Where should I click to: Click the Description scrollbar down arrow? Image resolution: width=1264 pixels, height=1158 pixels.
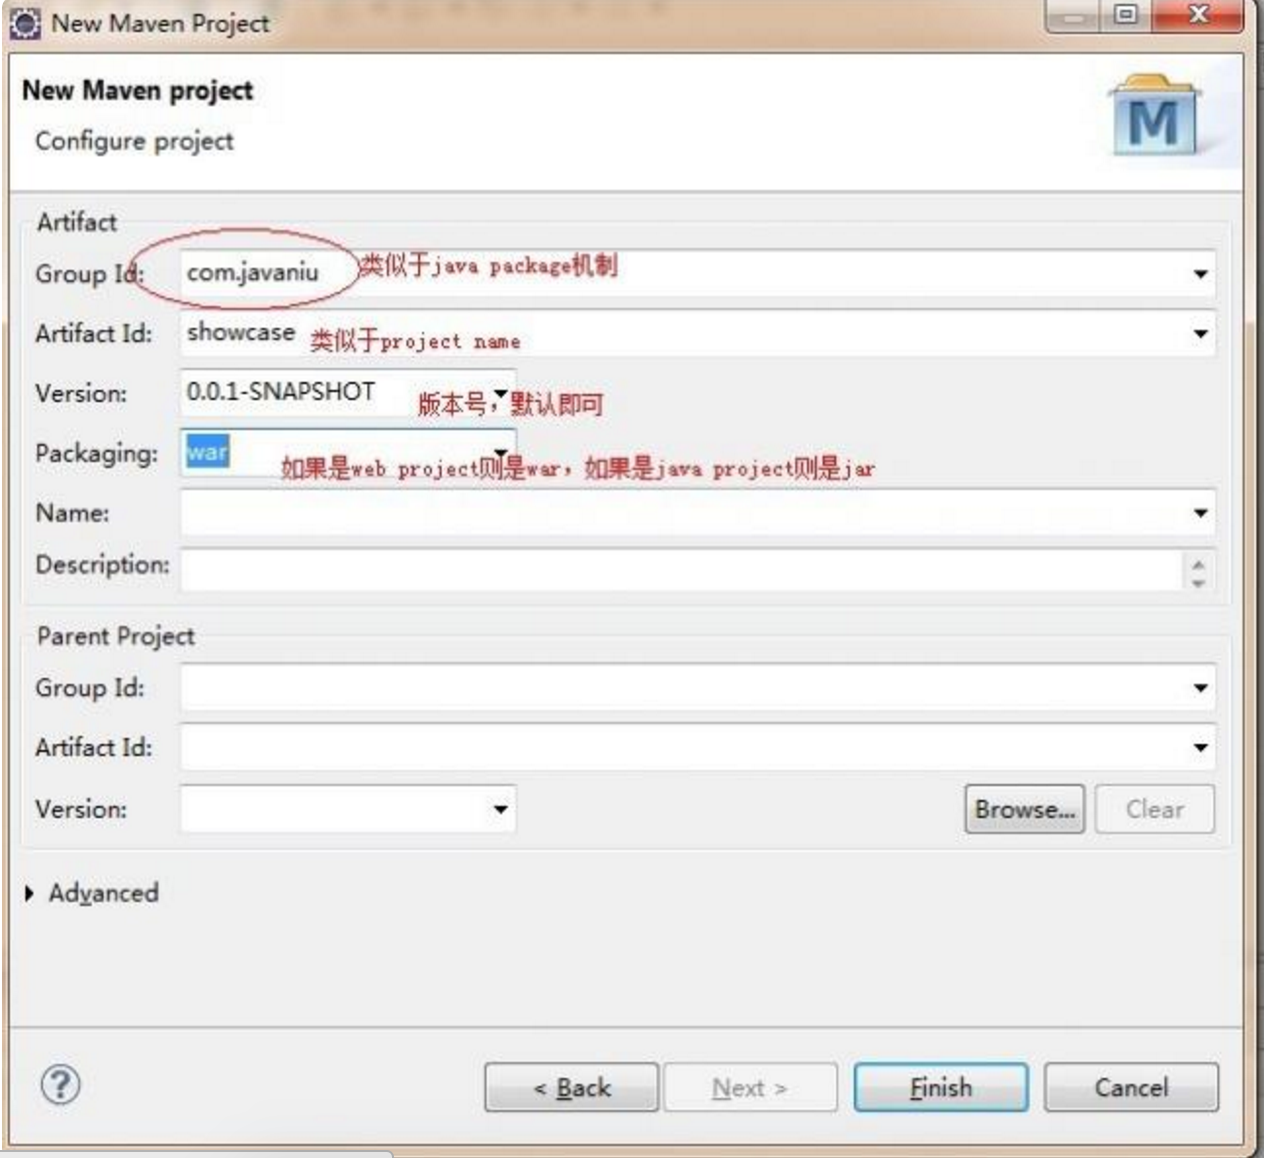1198,581
